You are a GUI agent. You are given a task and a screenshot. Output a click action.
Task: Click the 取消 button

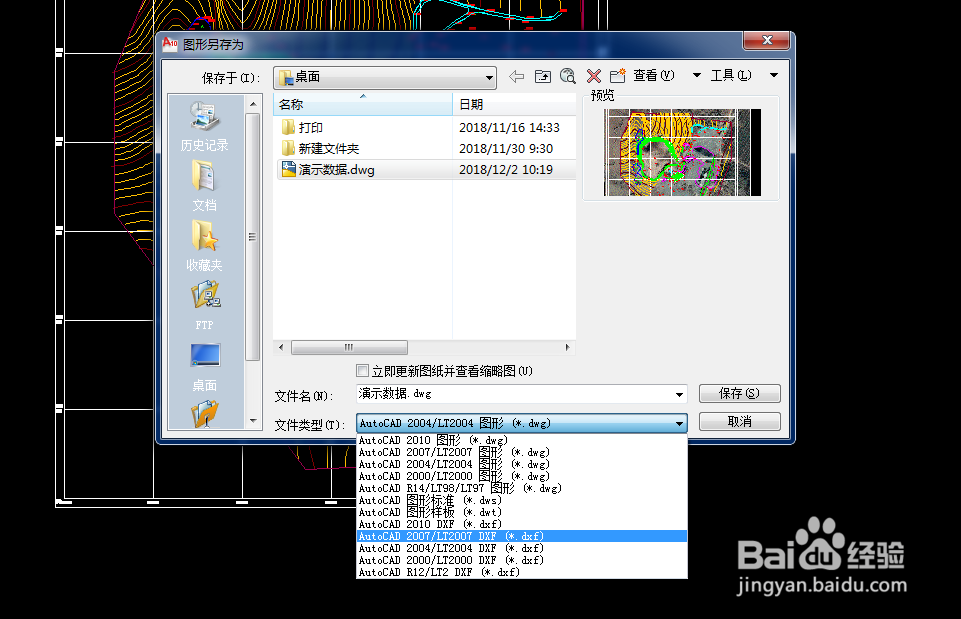pos(740,422)
